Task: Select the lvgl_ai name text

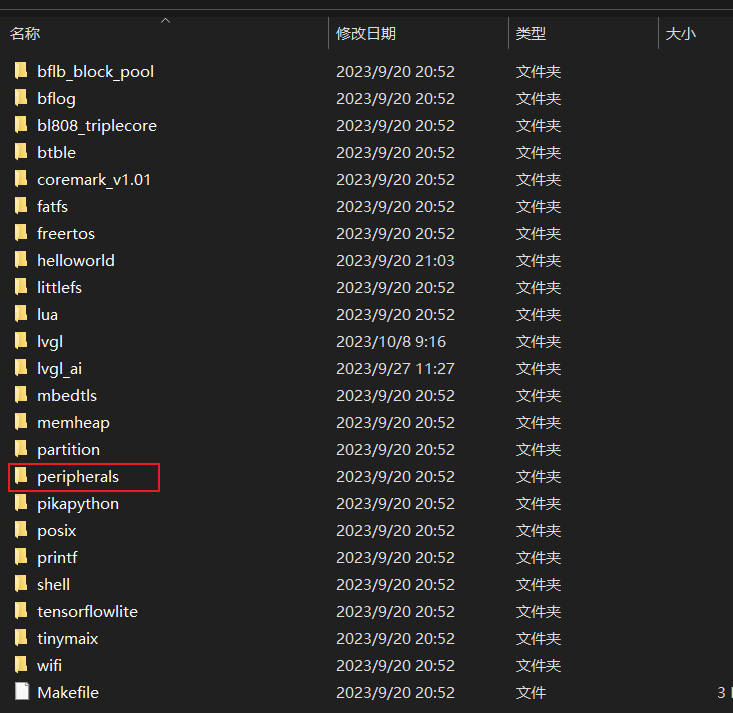Action: click(x=59, y=369)
